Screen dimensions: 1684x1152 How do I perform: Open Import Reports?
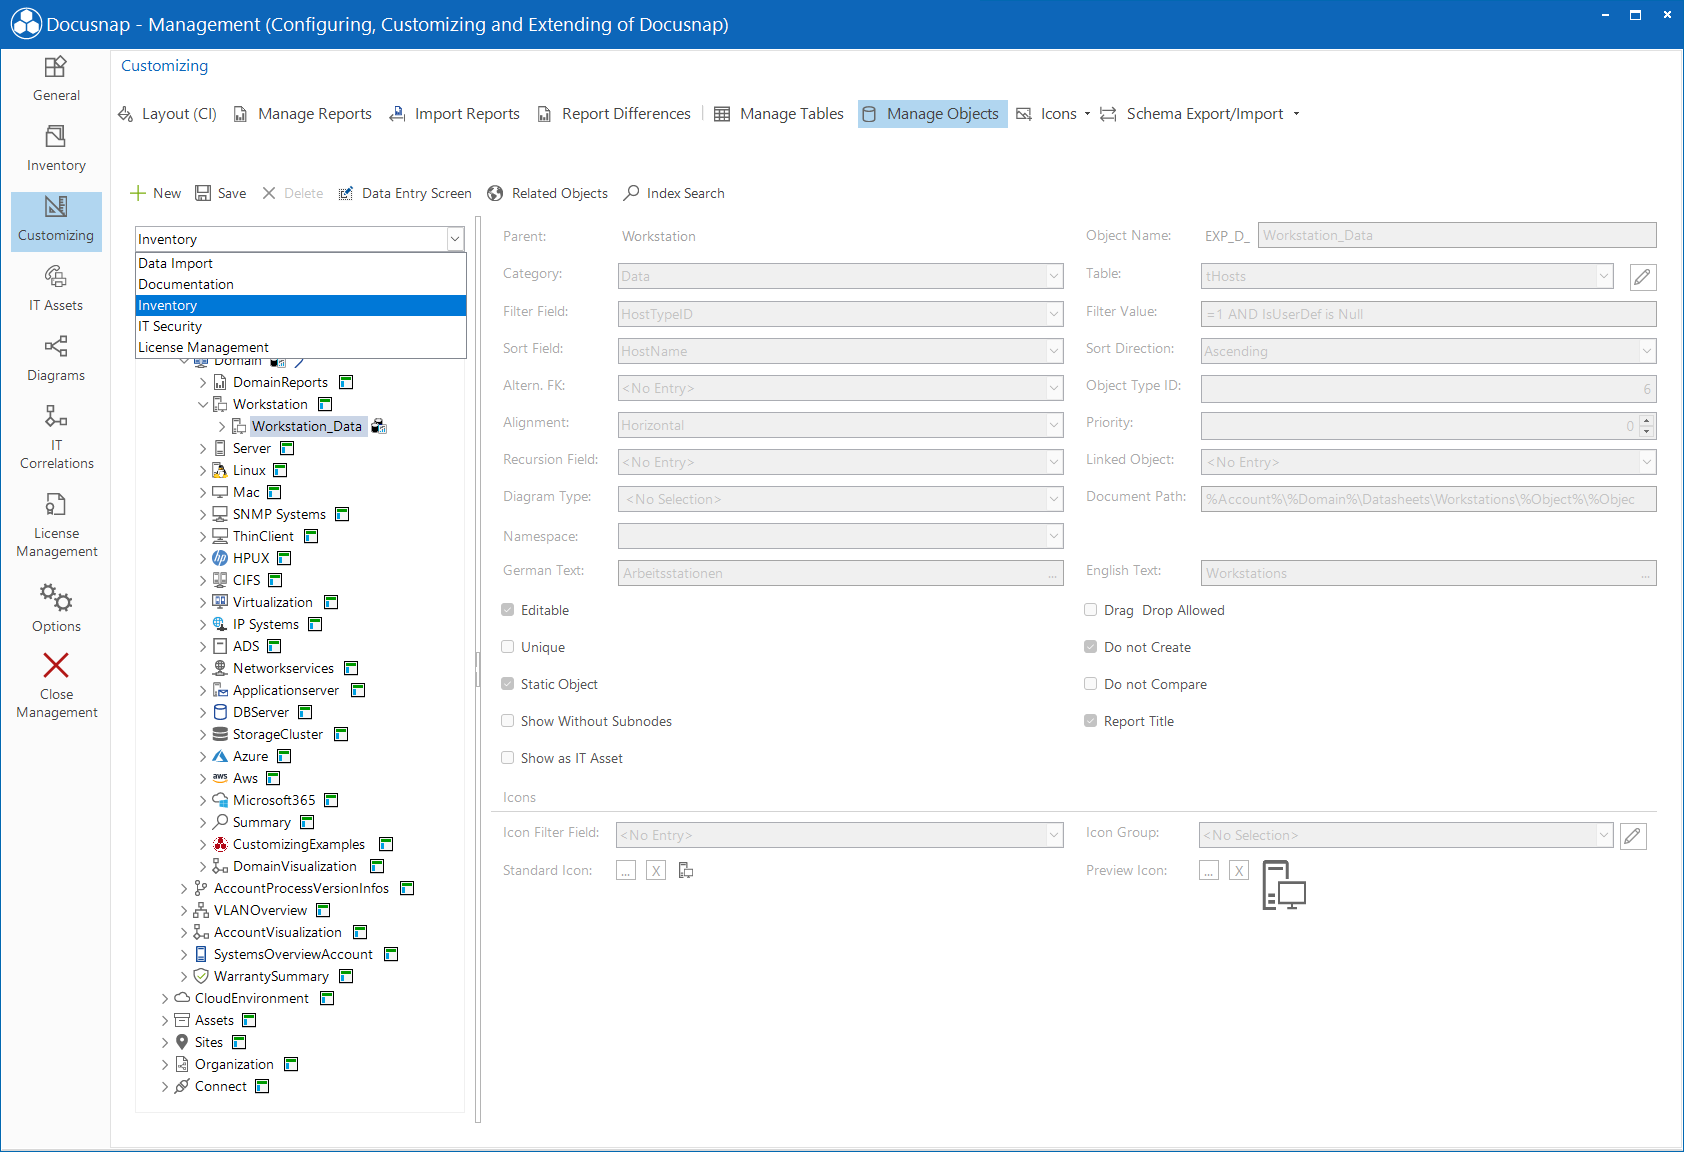(455, 114)
